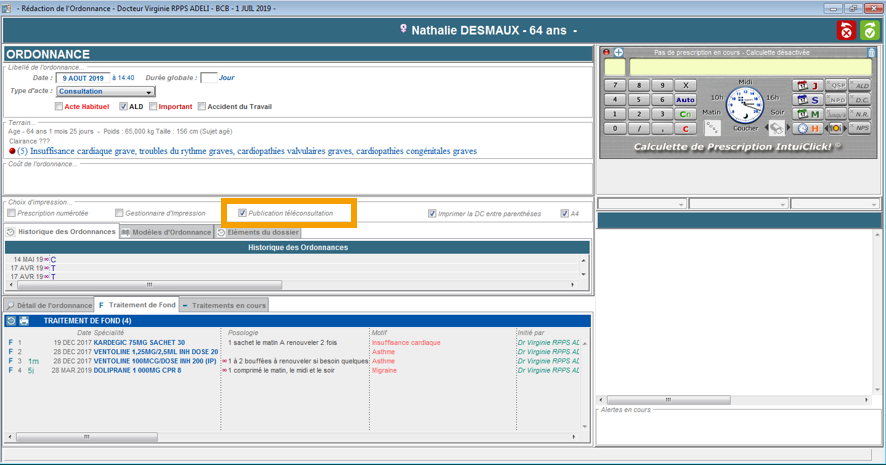Uncheck the ALD checkbox

pyautogui.click(x=123, y=107)
